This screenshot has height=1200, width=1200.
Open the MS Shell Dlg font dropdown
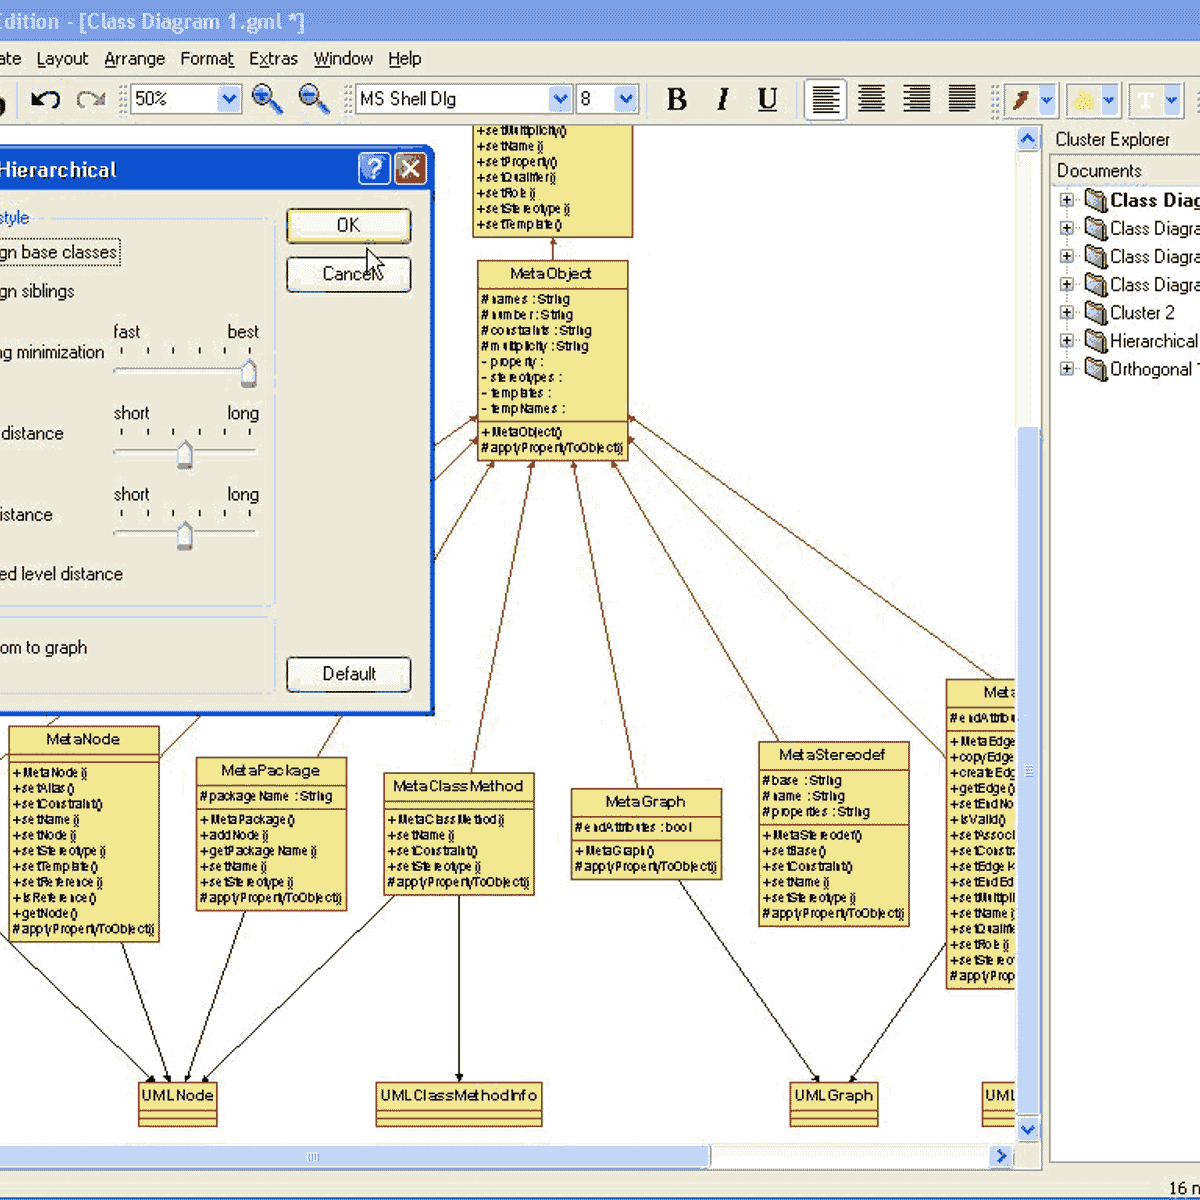tap(559, 99)
